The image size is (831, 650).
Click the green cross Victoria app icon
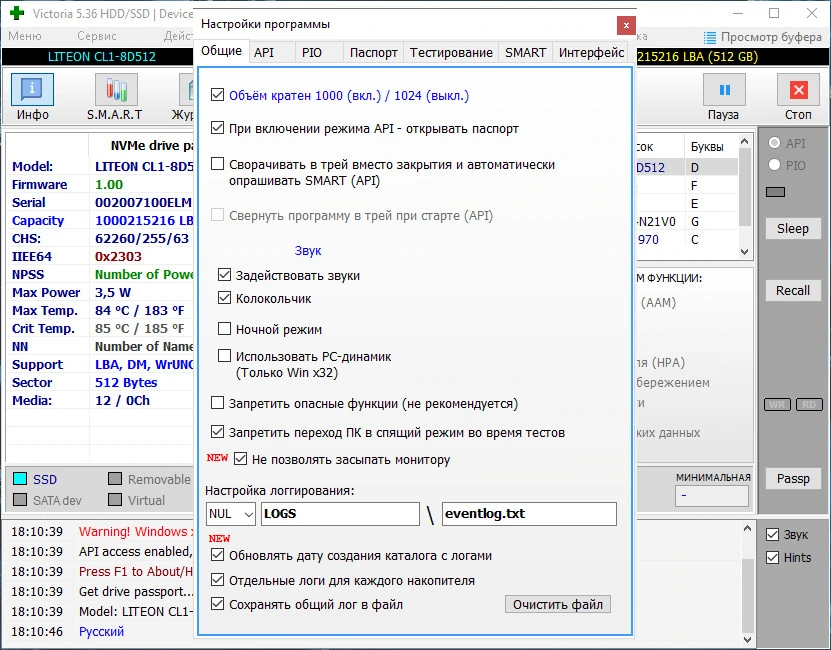click(17, 13)
